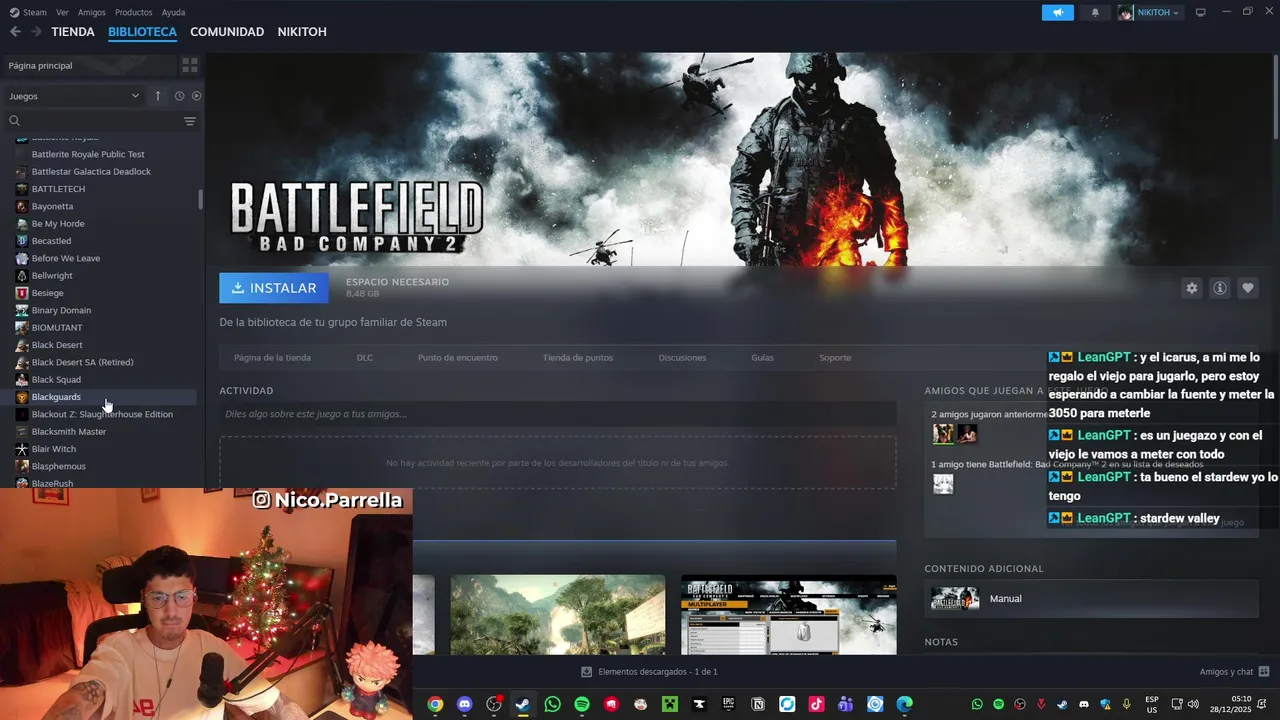Click the forward navigation arrow
This screenshot has height=720, width=1280.
tap(36, 32)
